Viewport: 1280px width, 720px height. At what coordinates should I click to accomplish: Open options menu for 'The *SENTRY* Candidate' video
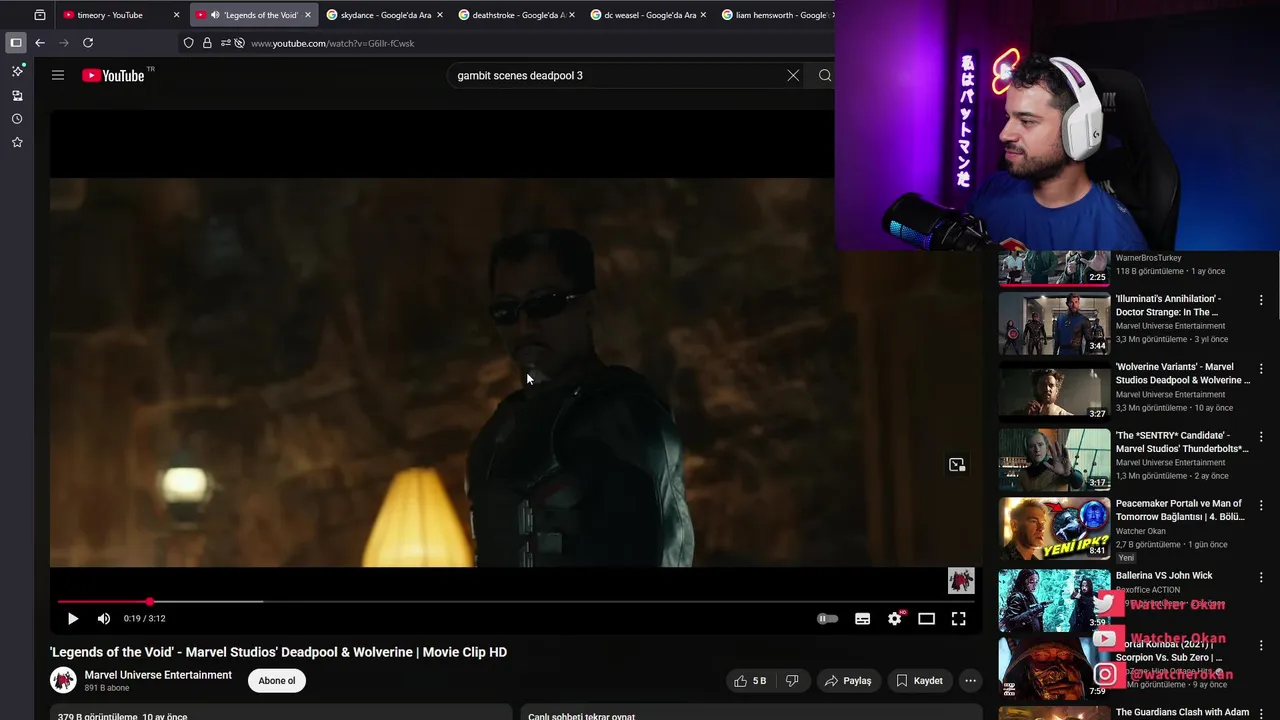coord(1261,437)
